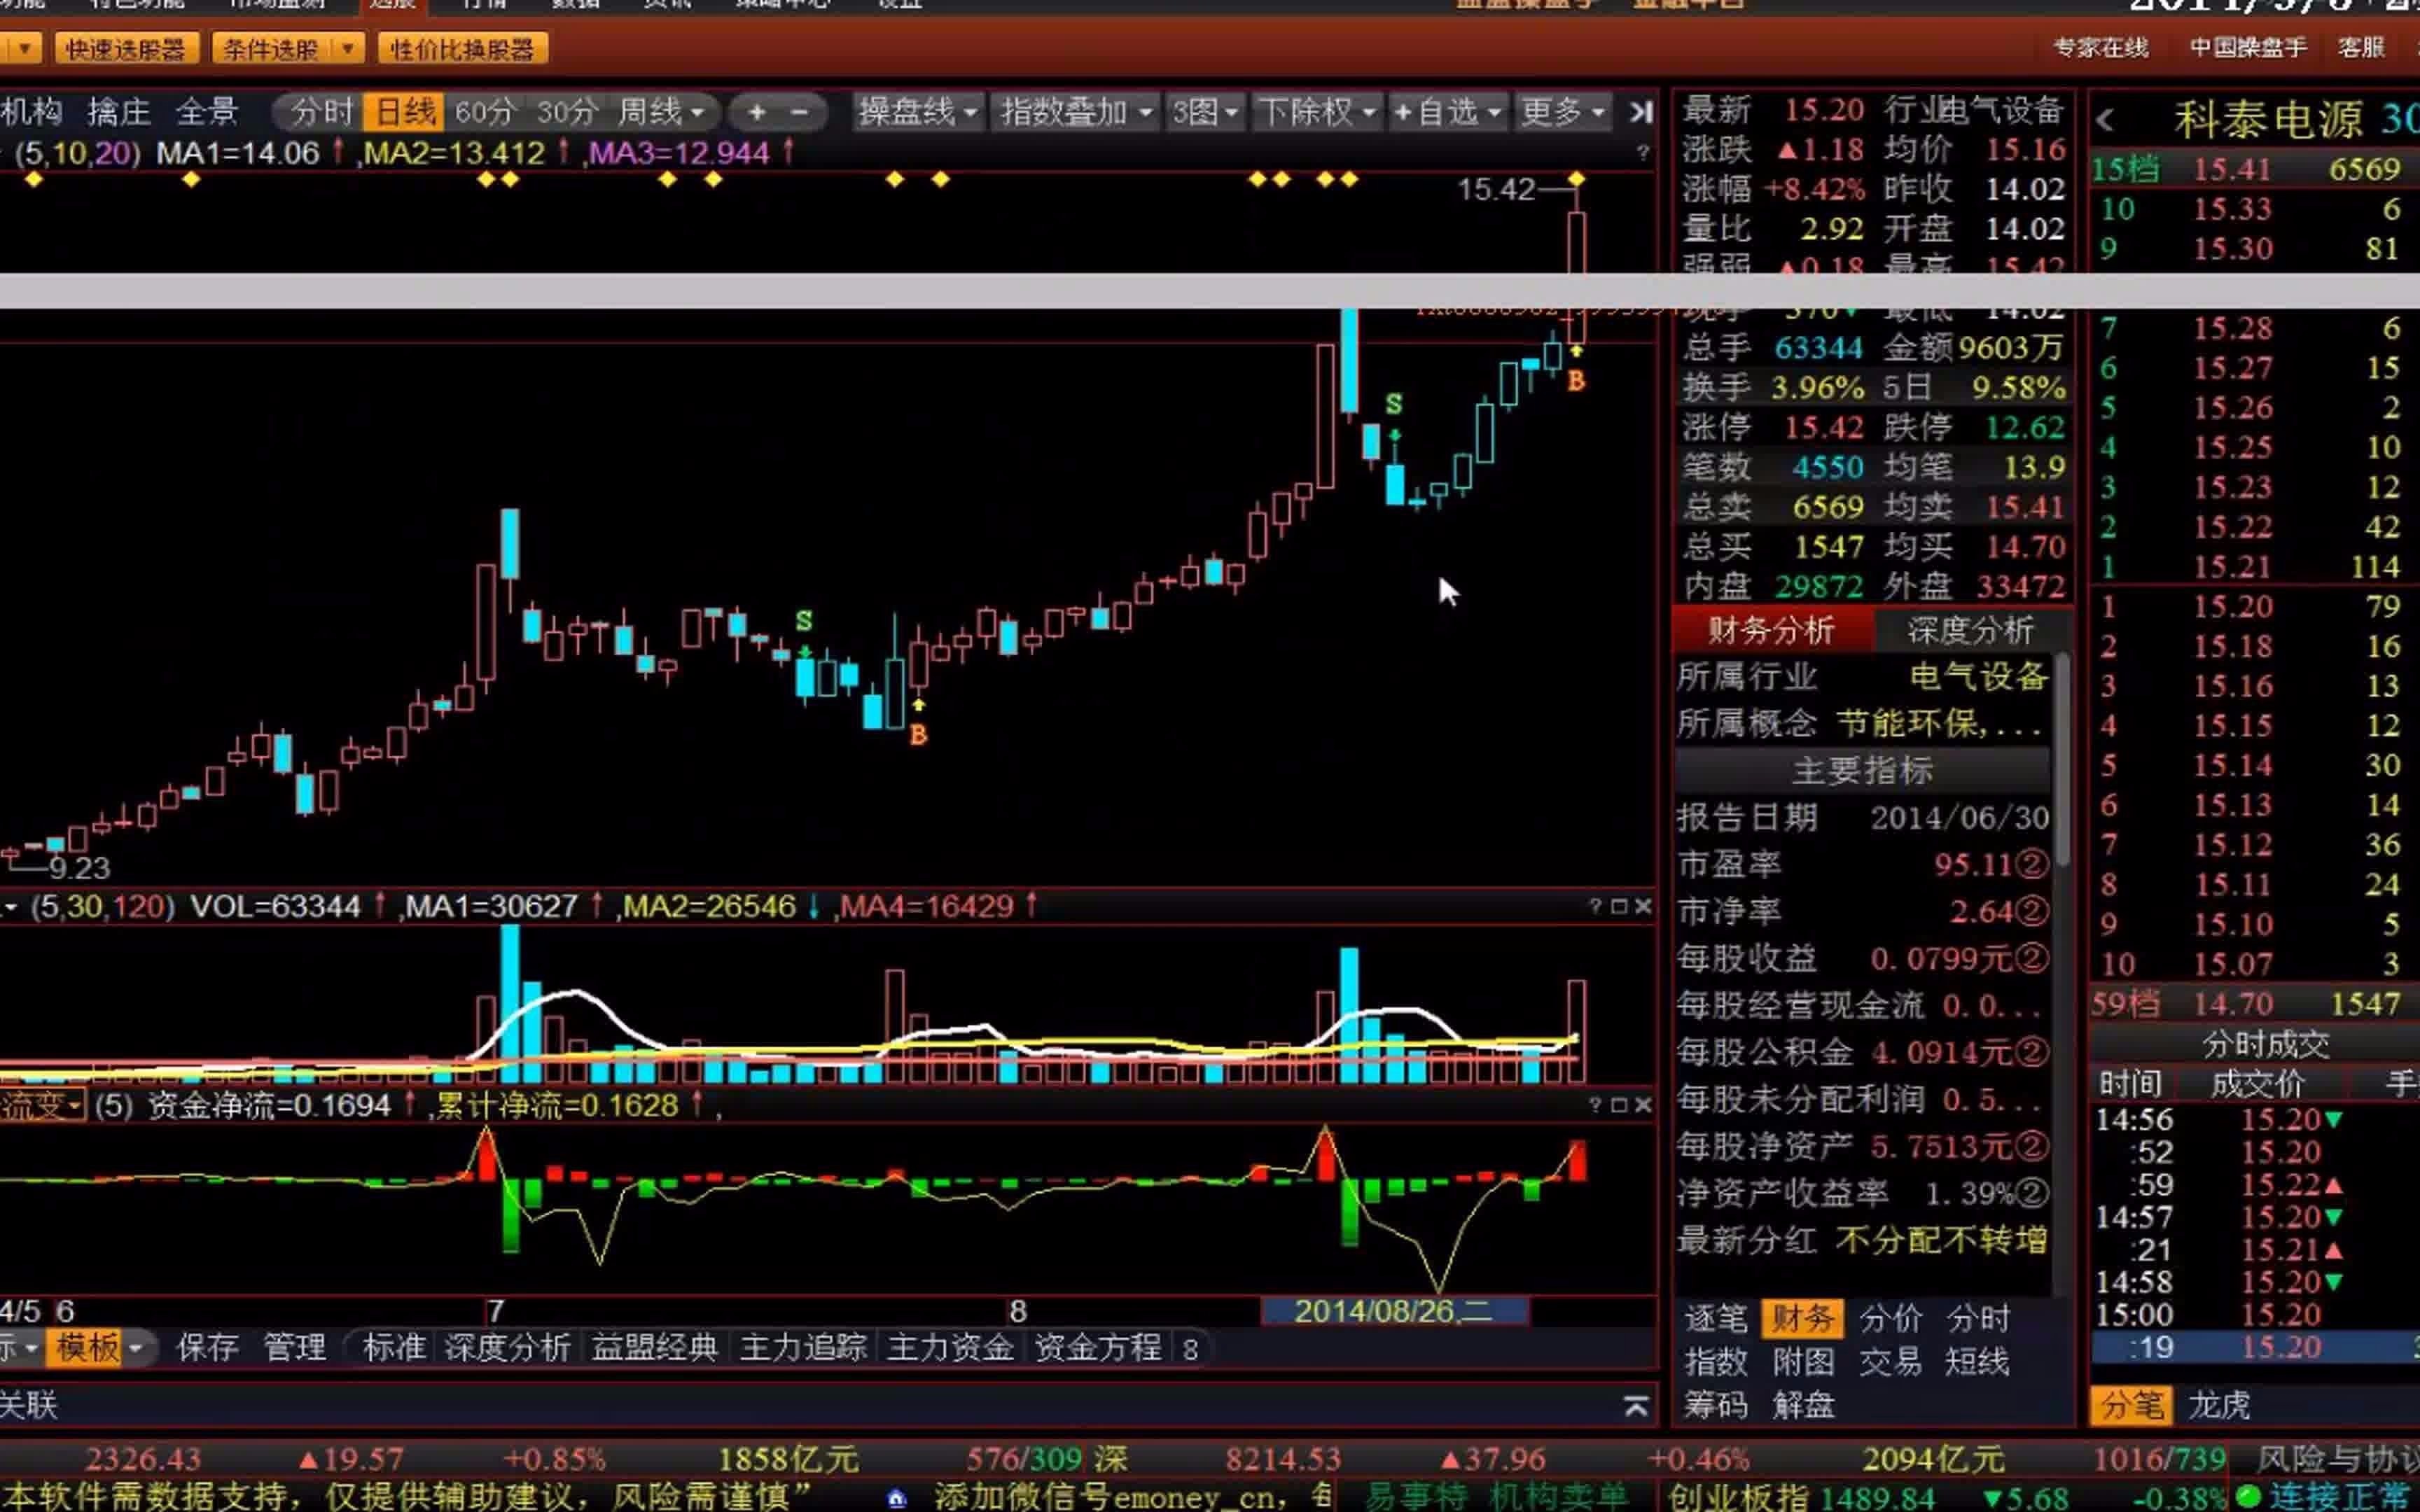The height and width of the screenshot is (1512, 2420).
Task: Select the 筹码 info view
Action: pyautogui.click(x=1715, y=1405)
